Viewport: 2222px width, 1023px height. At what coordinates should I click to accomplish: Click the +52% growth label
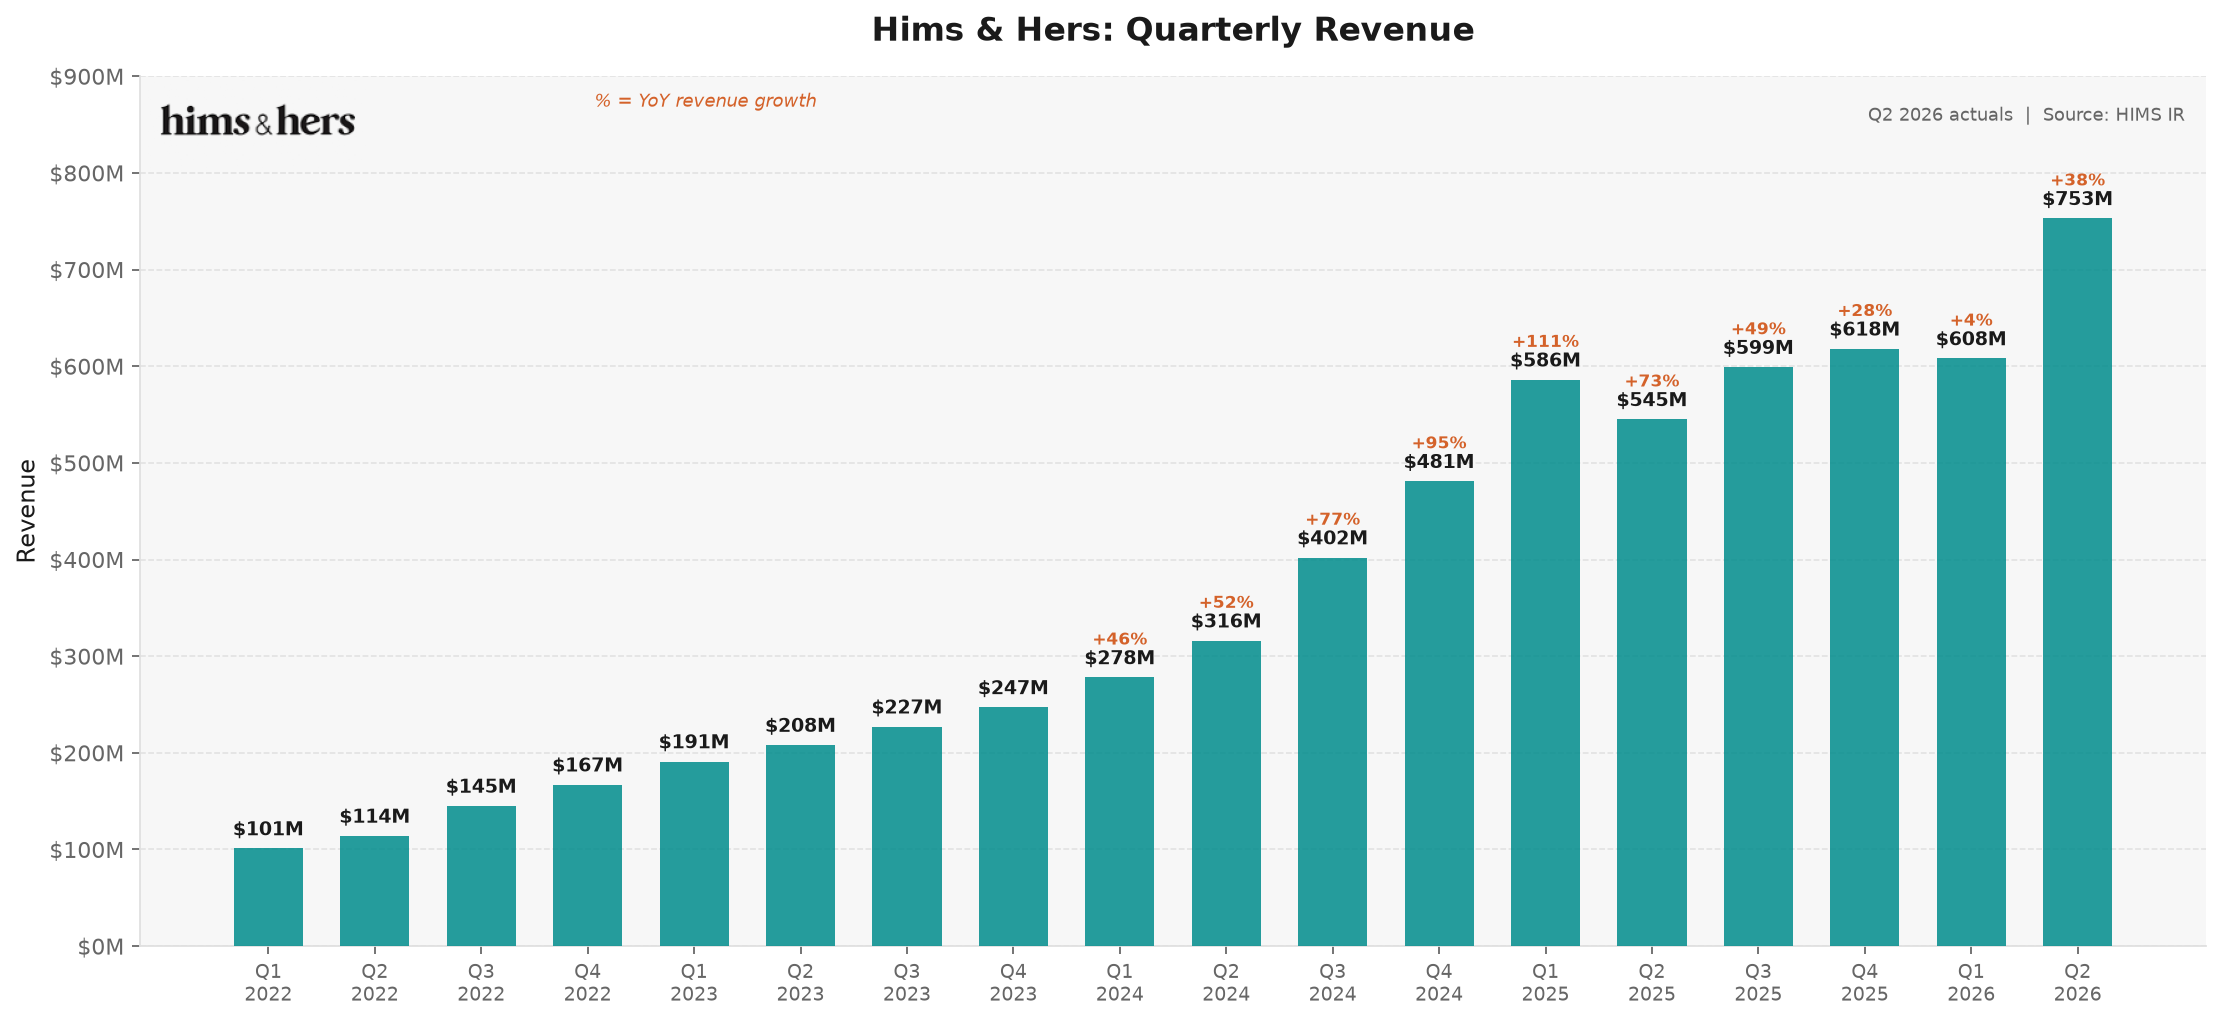pos(1226,603)
